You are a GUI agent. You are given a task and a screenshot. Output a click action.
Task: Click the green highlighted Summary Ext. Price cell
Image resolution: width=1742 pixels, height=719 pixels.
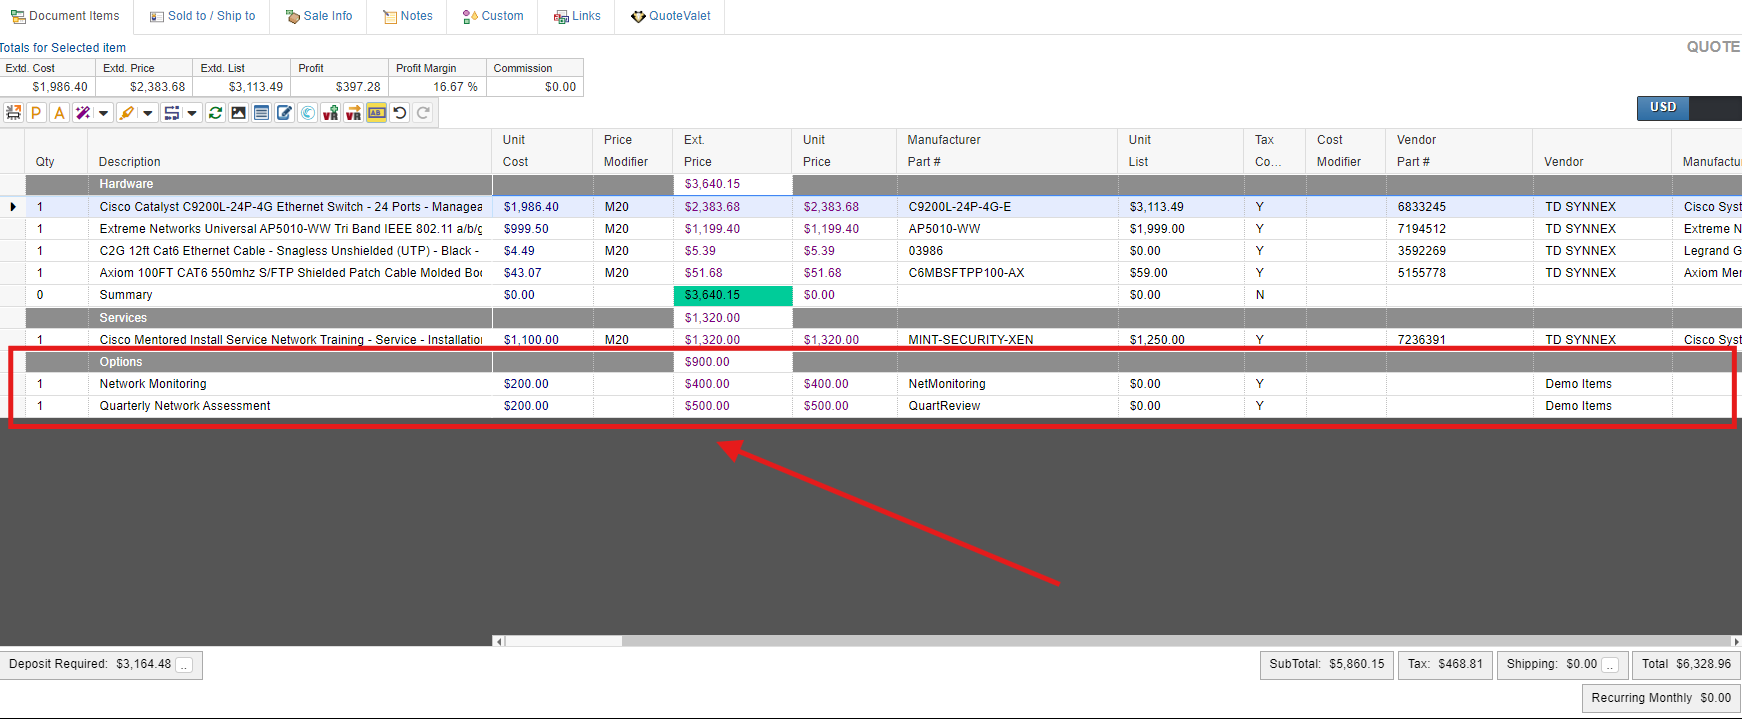732,295
